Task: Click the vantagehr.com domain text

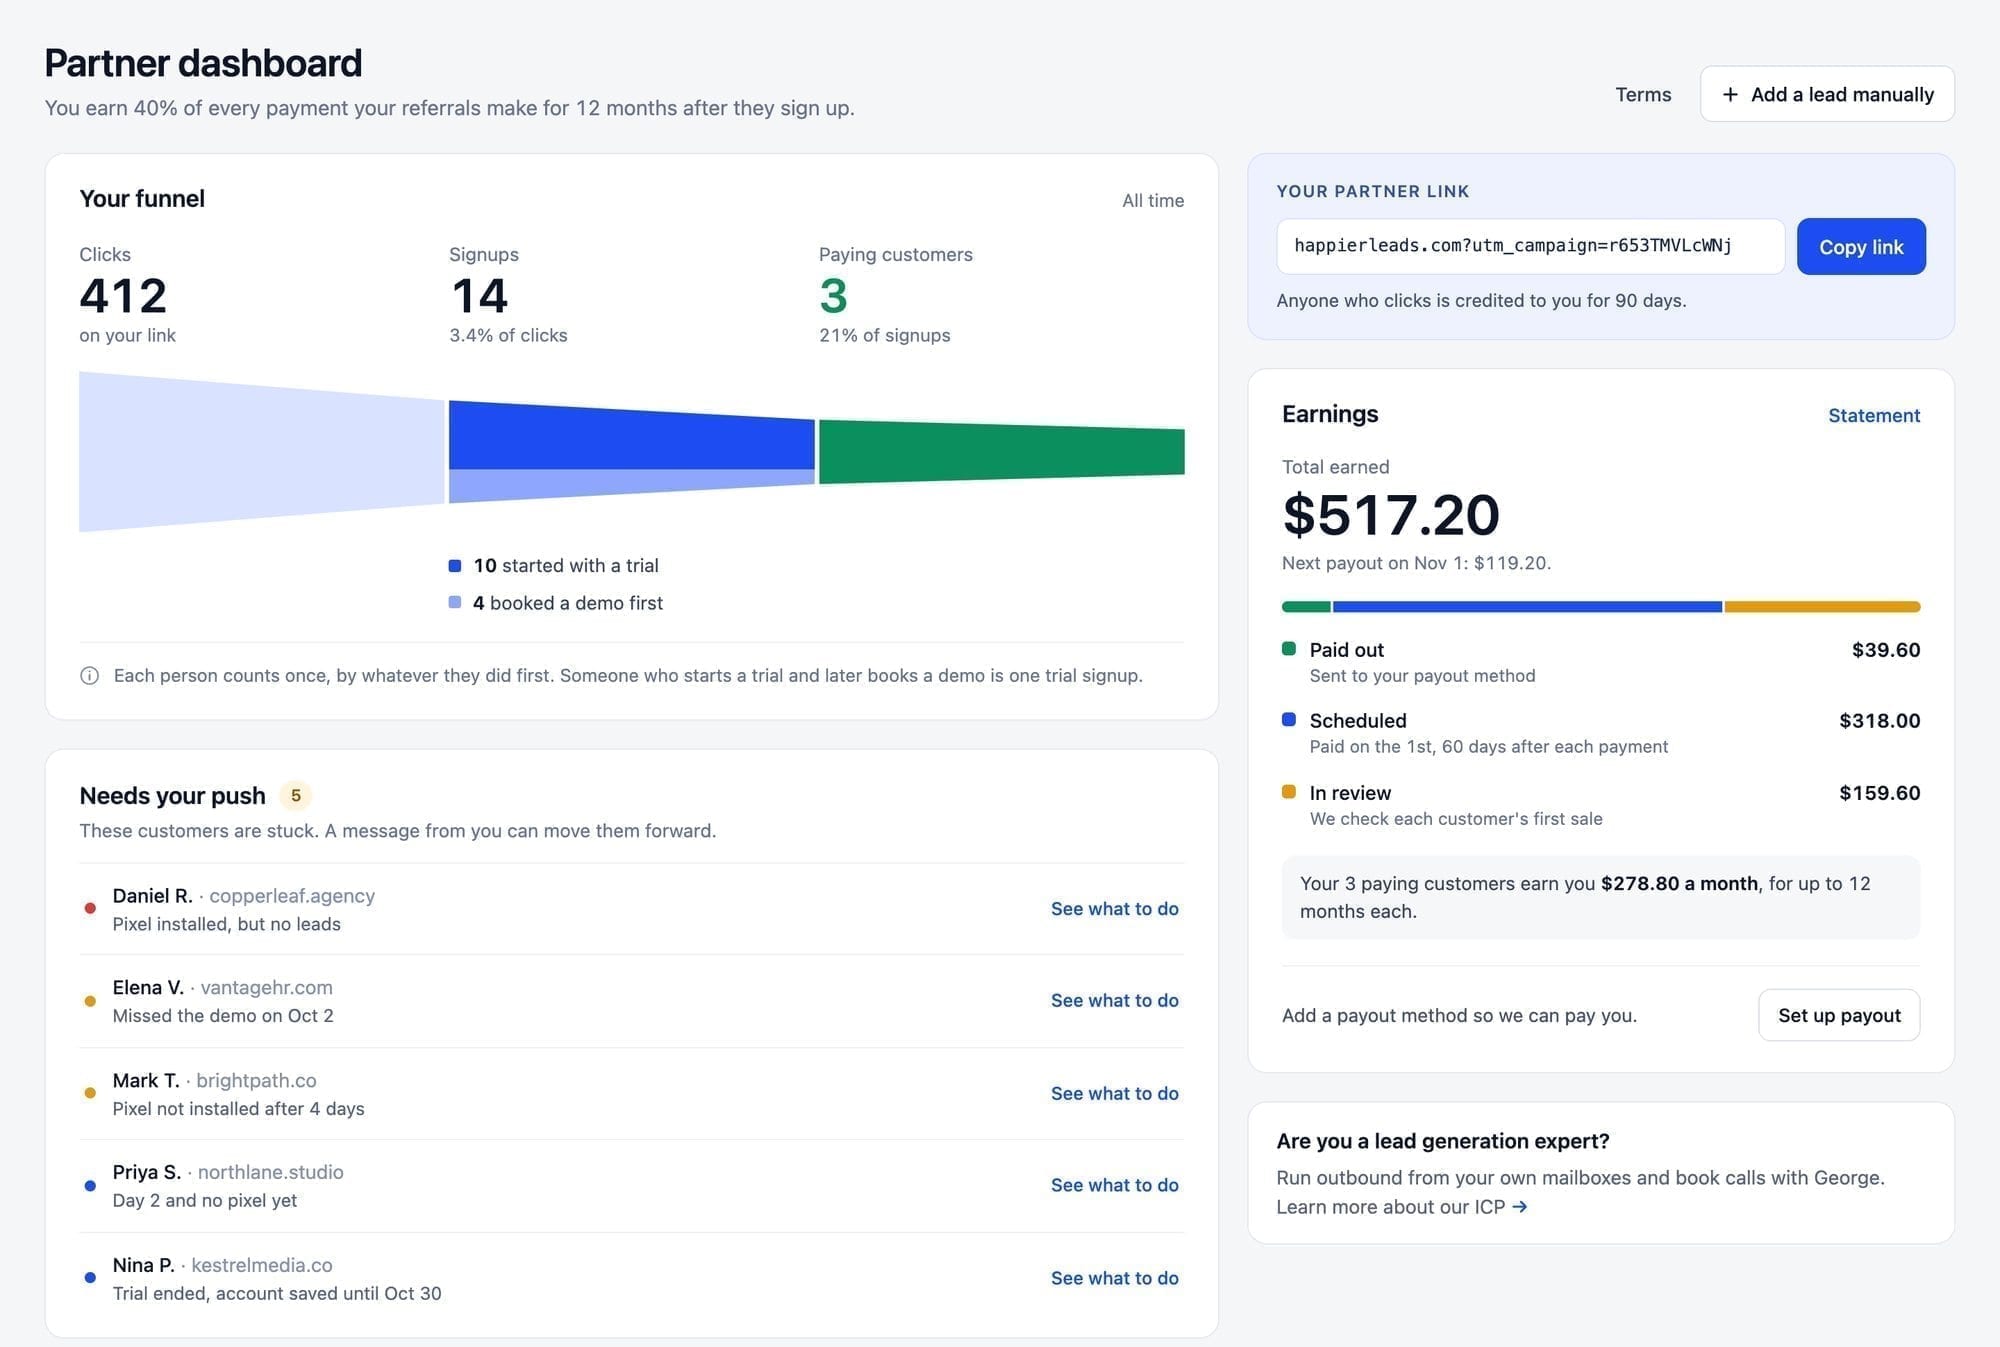Action: click(x=267, y=988)
